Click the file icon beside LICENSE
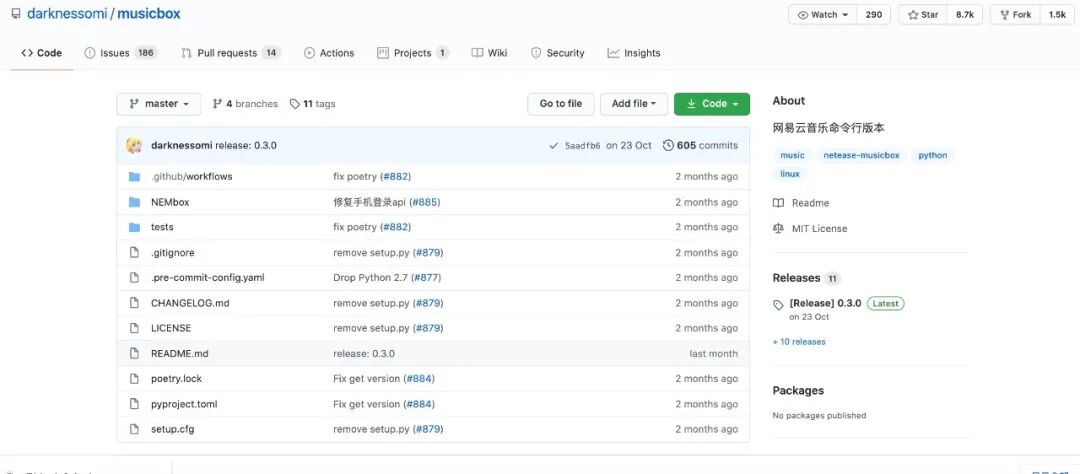Viewport: 1080px width, 474px height. coord(134,328)
